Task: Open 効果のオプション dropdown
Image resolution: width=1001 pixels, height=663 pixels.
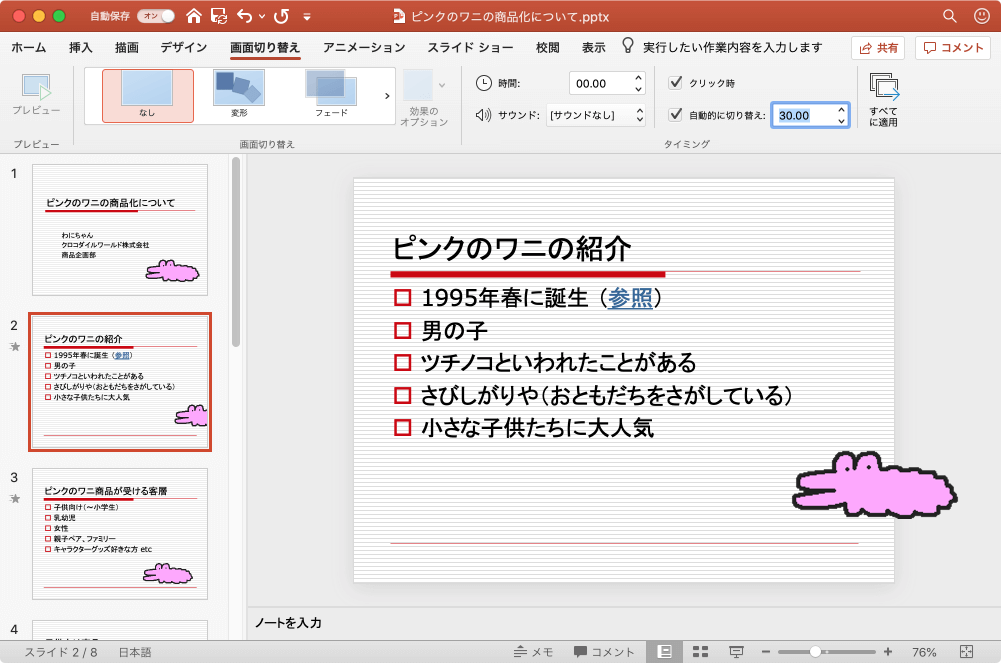Action: [424, 98]
